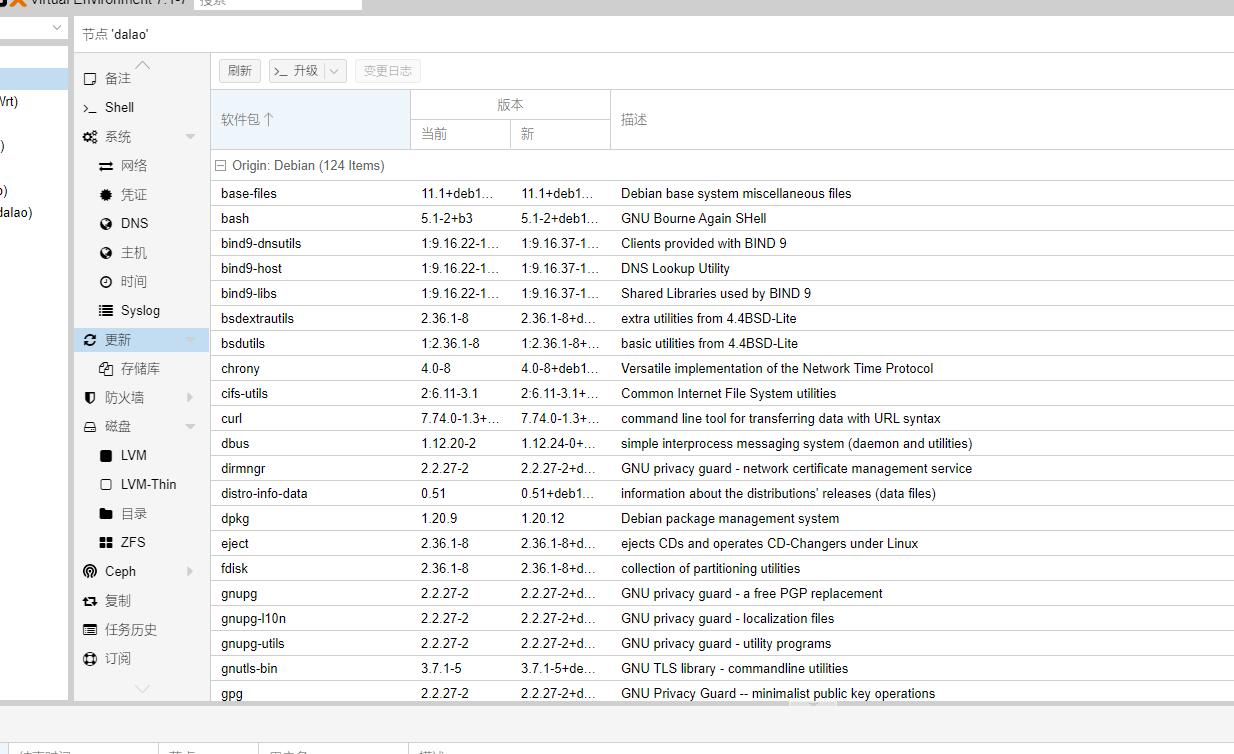Sort by the 软件包 column header
The height and width of the screenshot is (754, 1234).
click(x=311, y=119)
